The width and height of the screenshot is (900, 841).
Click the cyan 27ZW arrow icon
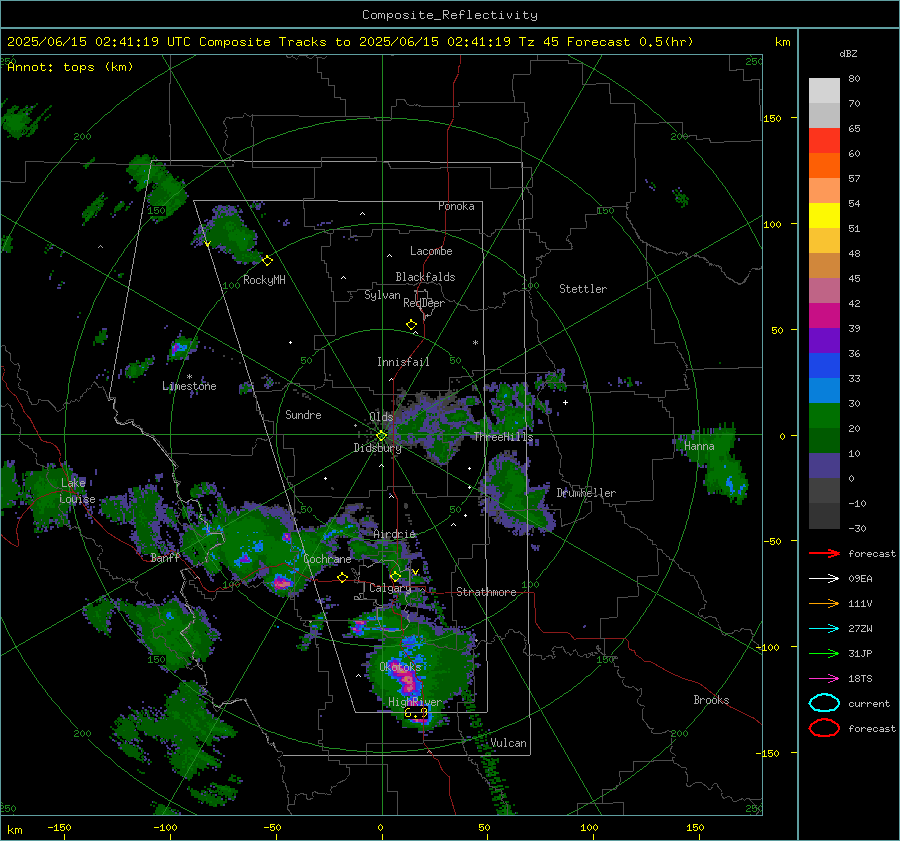click(x=824, y=629)
